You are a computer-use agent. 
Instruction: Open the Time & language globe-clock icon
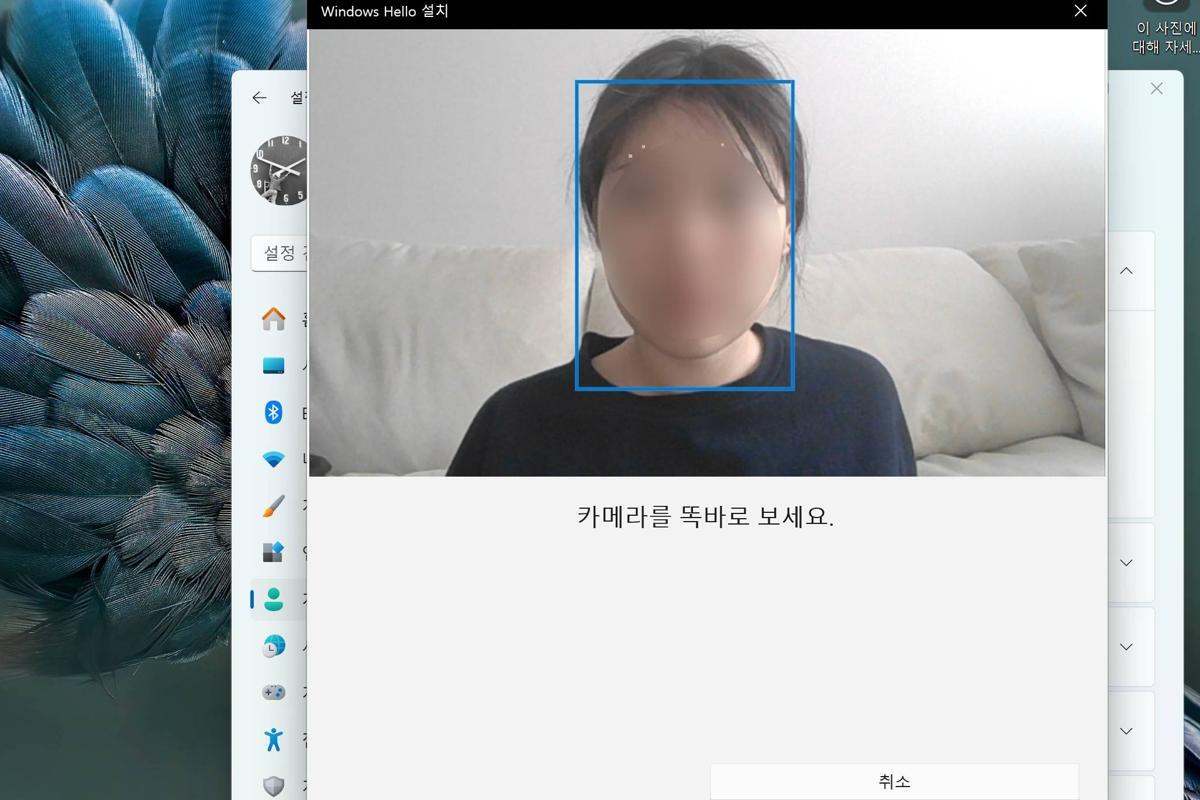273,646
